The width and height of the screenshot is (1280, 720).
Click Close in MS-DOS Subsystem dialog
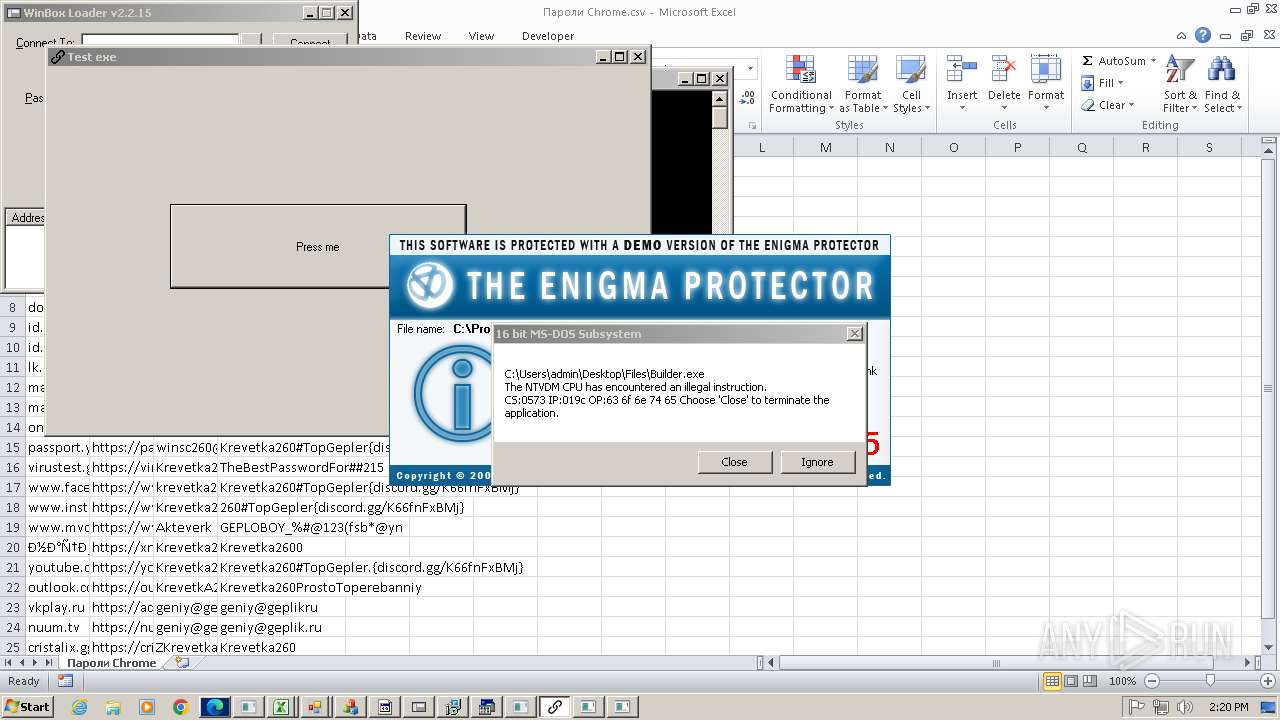[x=734, y=462]
